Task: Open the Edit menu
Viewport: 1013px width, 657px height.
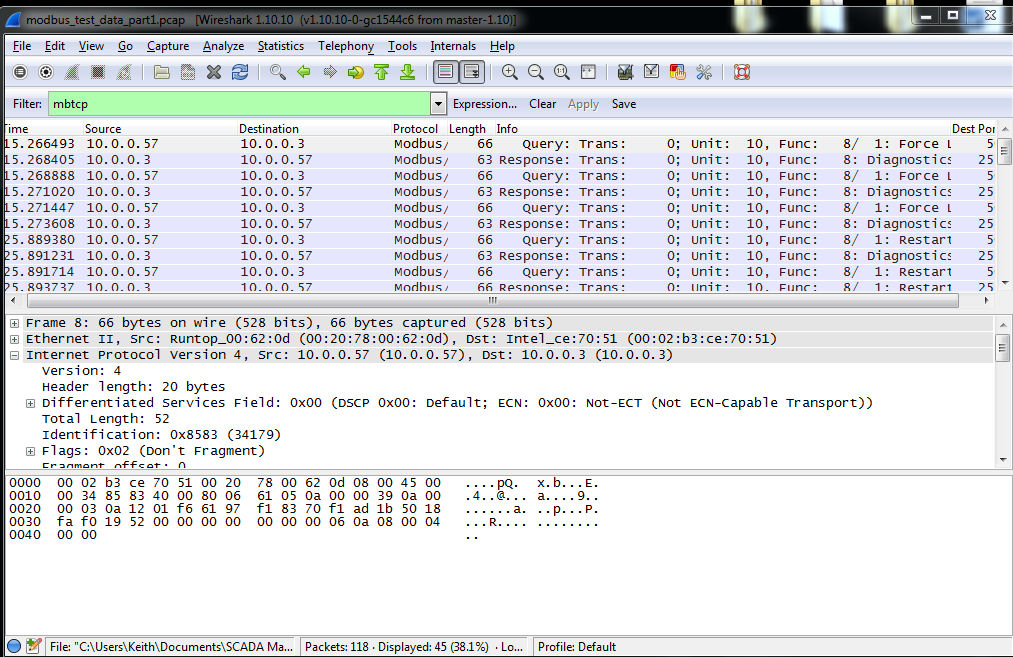Action: pyautogui.click(x=54, y=46)
